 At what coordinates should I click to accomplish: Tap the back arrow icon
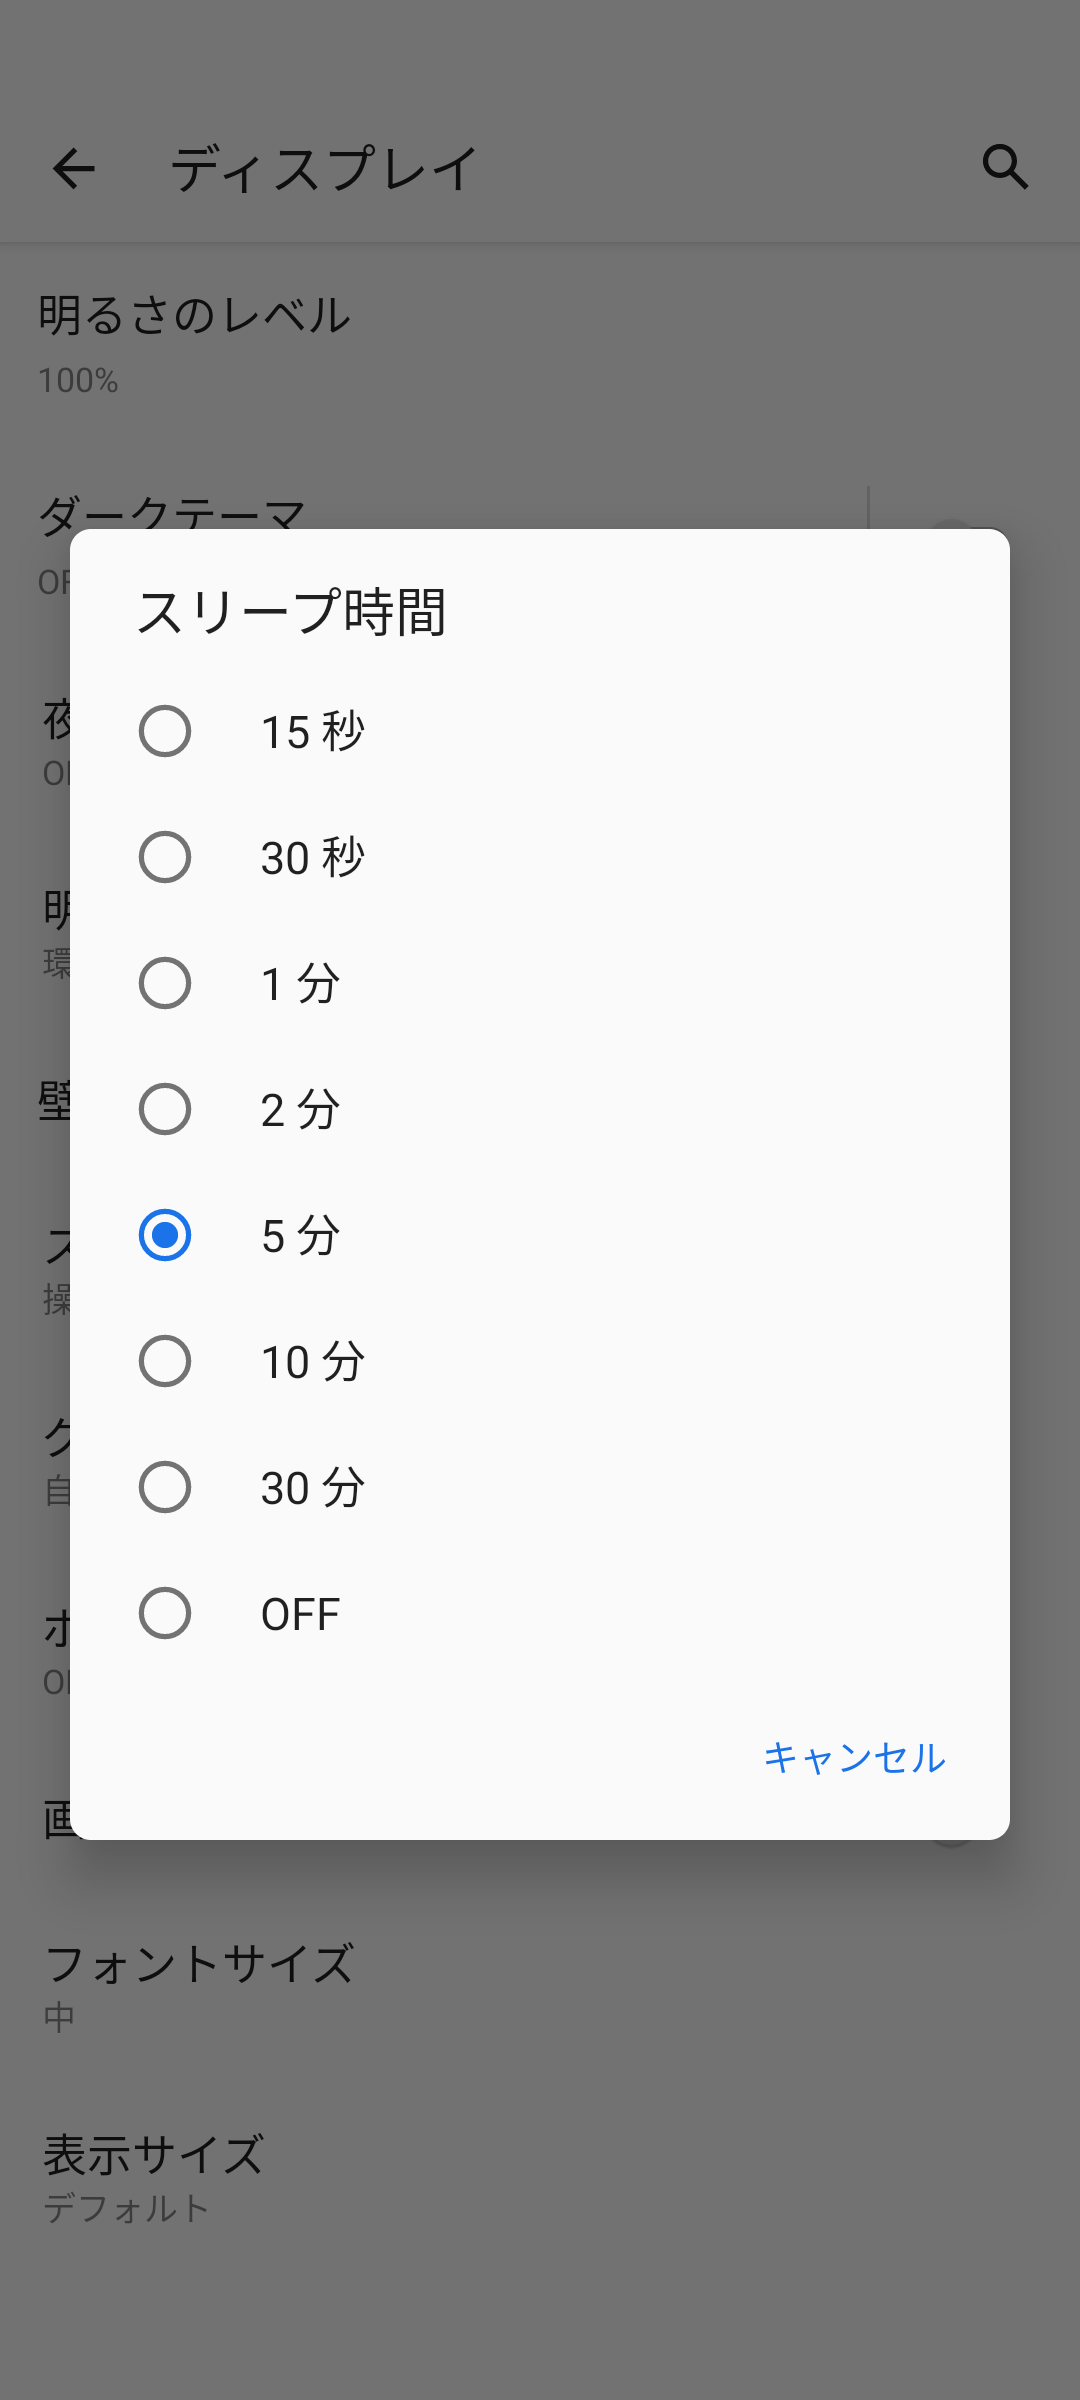[x=74, y=168]
